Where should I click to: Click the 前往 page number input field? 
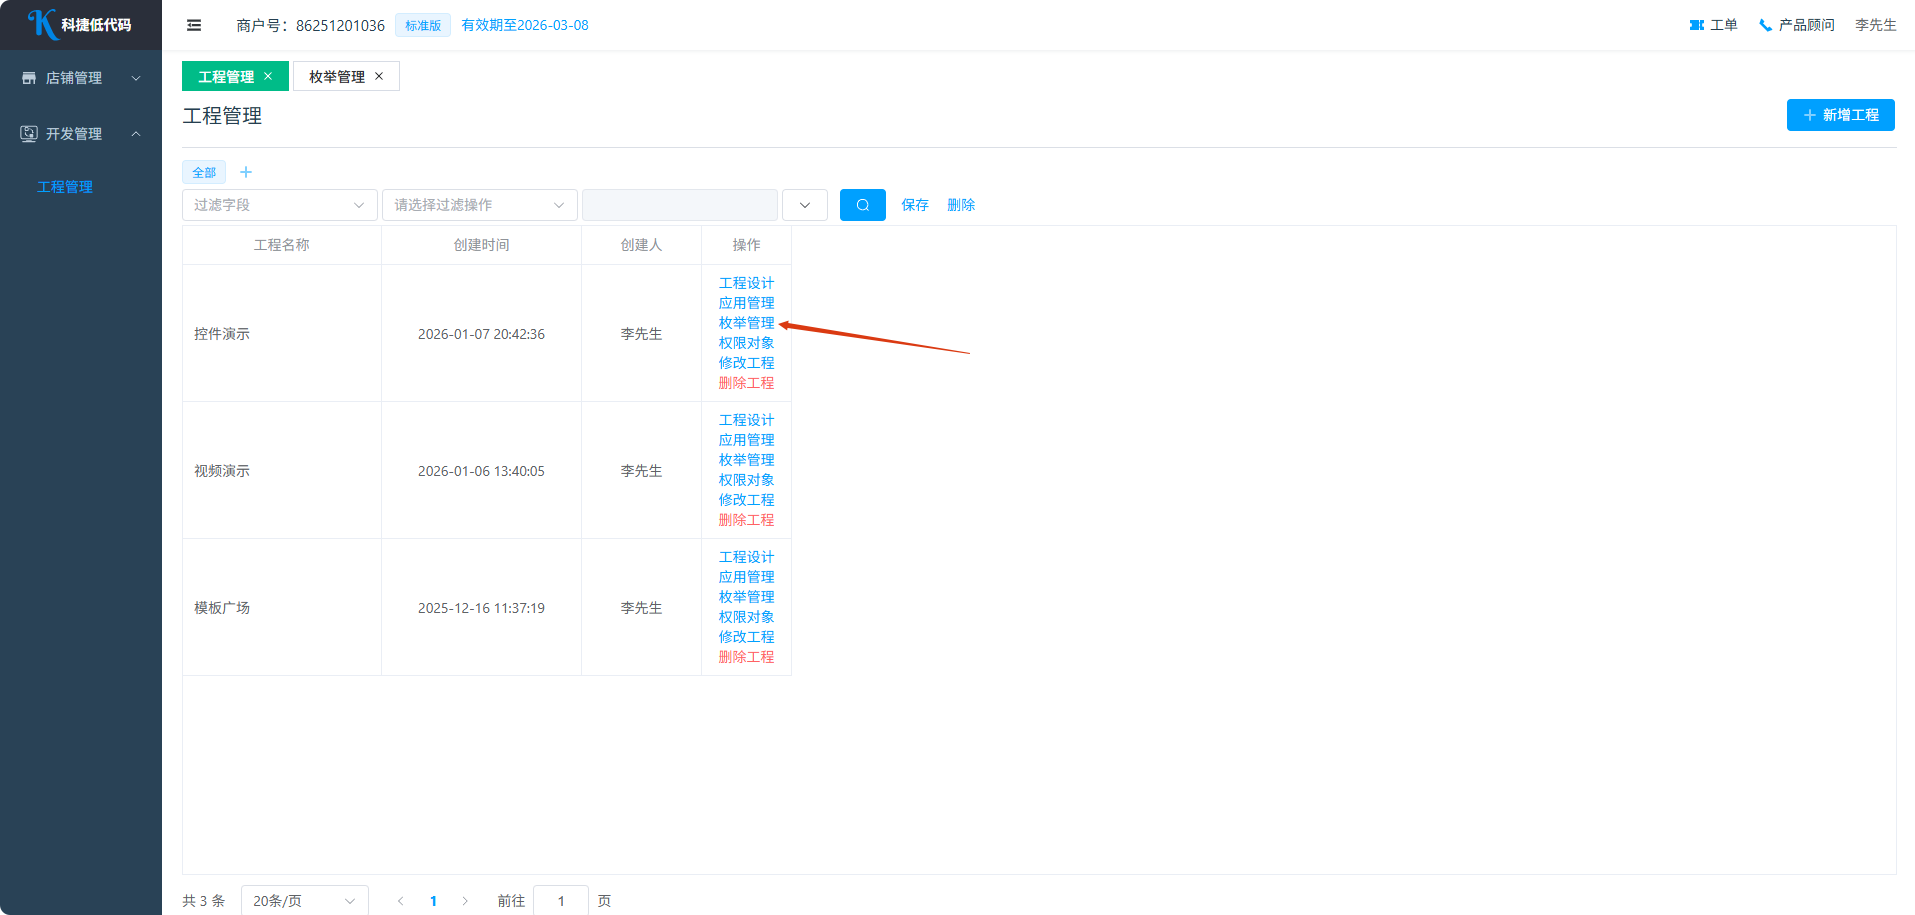pyautogui.click(x=560, y=901)
